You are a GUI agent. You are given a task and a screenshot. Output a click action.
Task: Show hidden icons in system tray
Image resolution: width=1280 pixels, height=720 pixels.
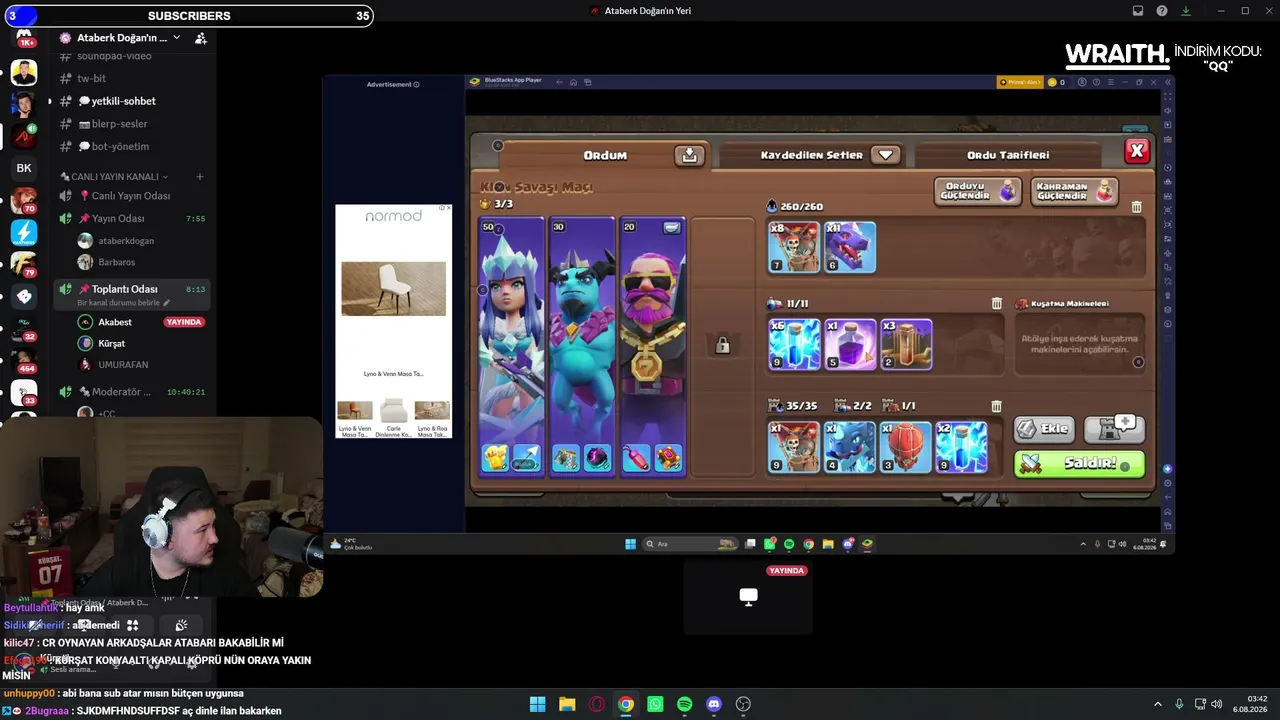tap(1158, 704)
